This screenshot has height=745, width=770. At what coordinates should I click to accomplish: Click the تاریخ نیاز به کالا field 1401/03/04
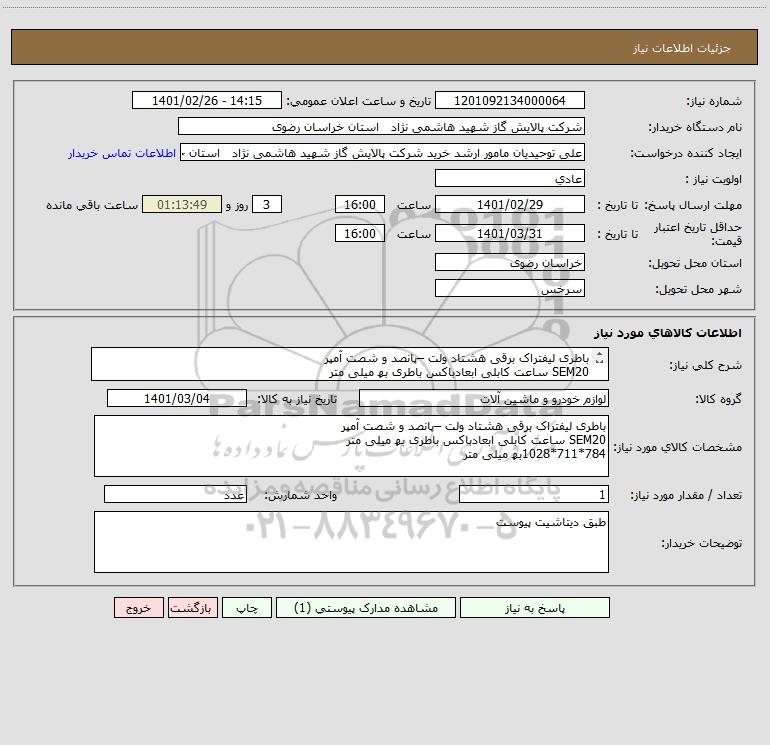177,398
